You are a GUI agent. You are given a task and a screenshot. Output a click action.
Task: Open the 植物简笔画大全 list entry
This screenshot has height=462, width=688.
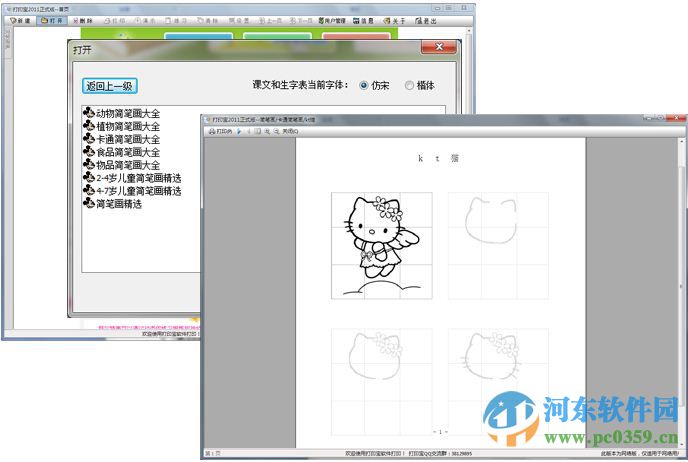click(x=122, y=126)
